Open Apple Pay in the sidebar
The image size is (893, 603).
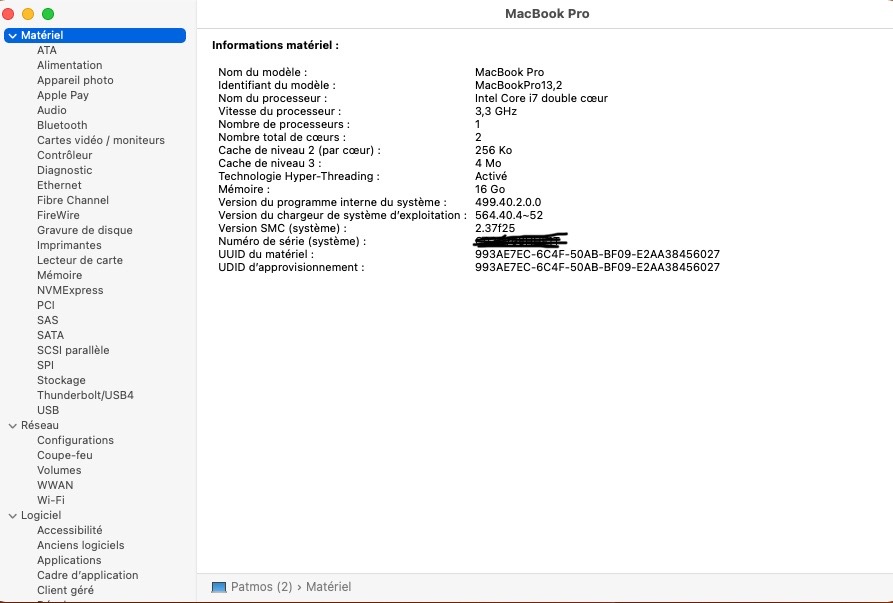tap(63, 95)
